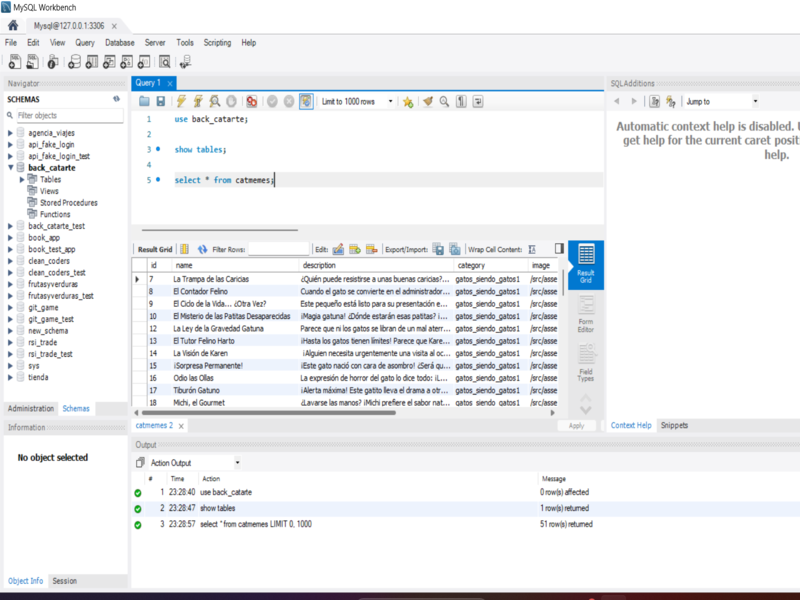Click the result grid horizontal scrollbar

click(x=268, y=413)
